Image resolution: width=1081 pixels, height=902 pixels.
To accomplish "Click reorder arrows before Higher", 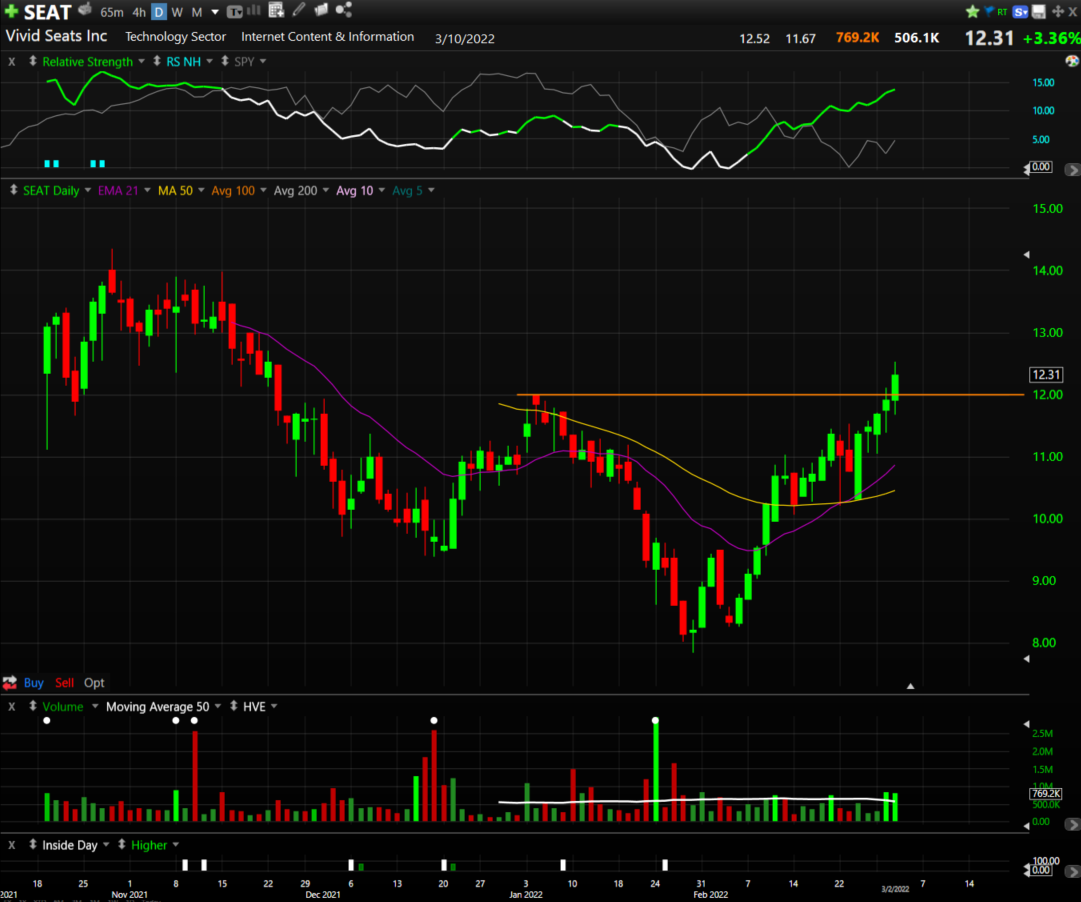I will tap(121, 845).
